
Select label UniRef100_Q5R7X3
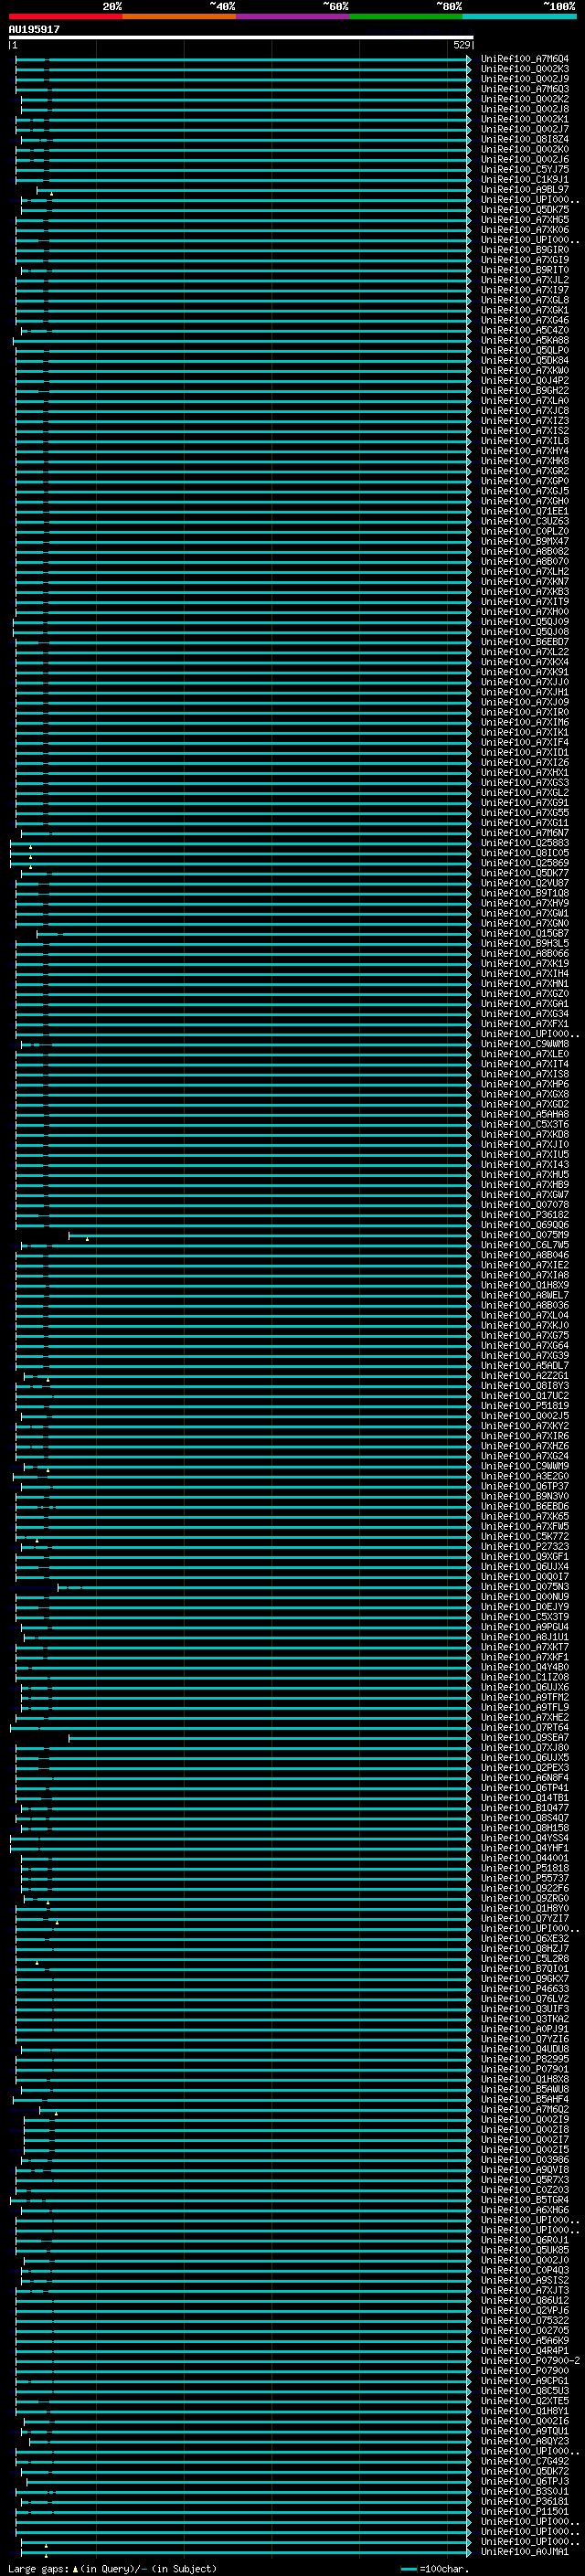click(x=525, y=2179)
